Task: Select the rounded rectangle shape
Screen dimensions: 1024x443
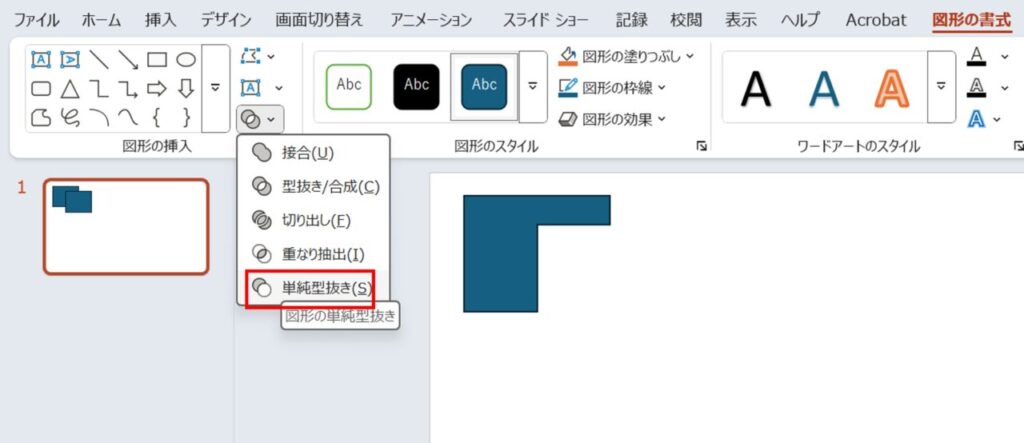Action: tap(40, 88)
